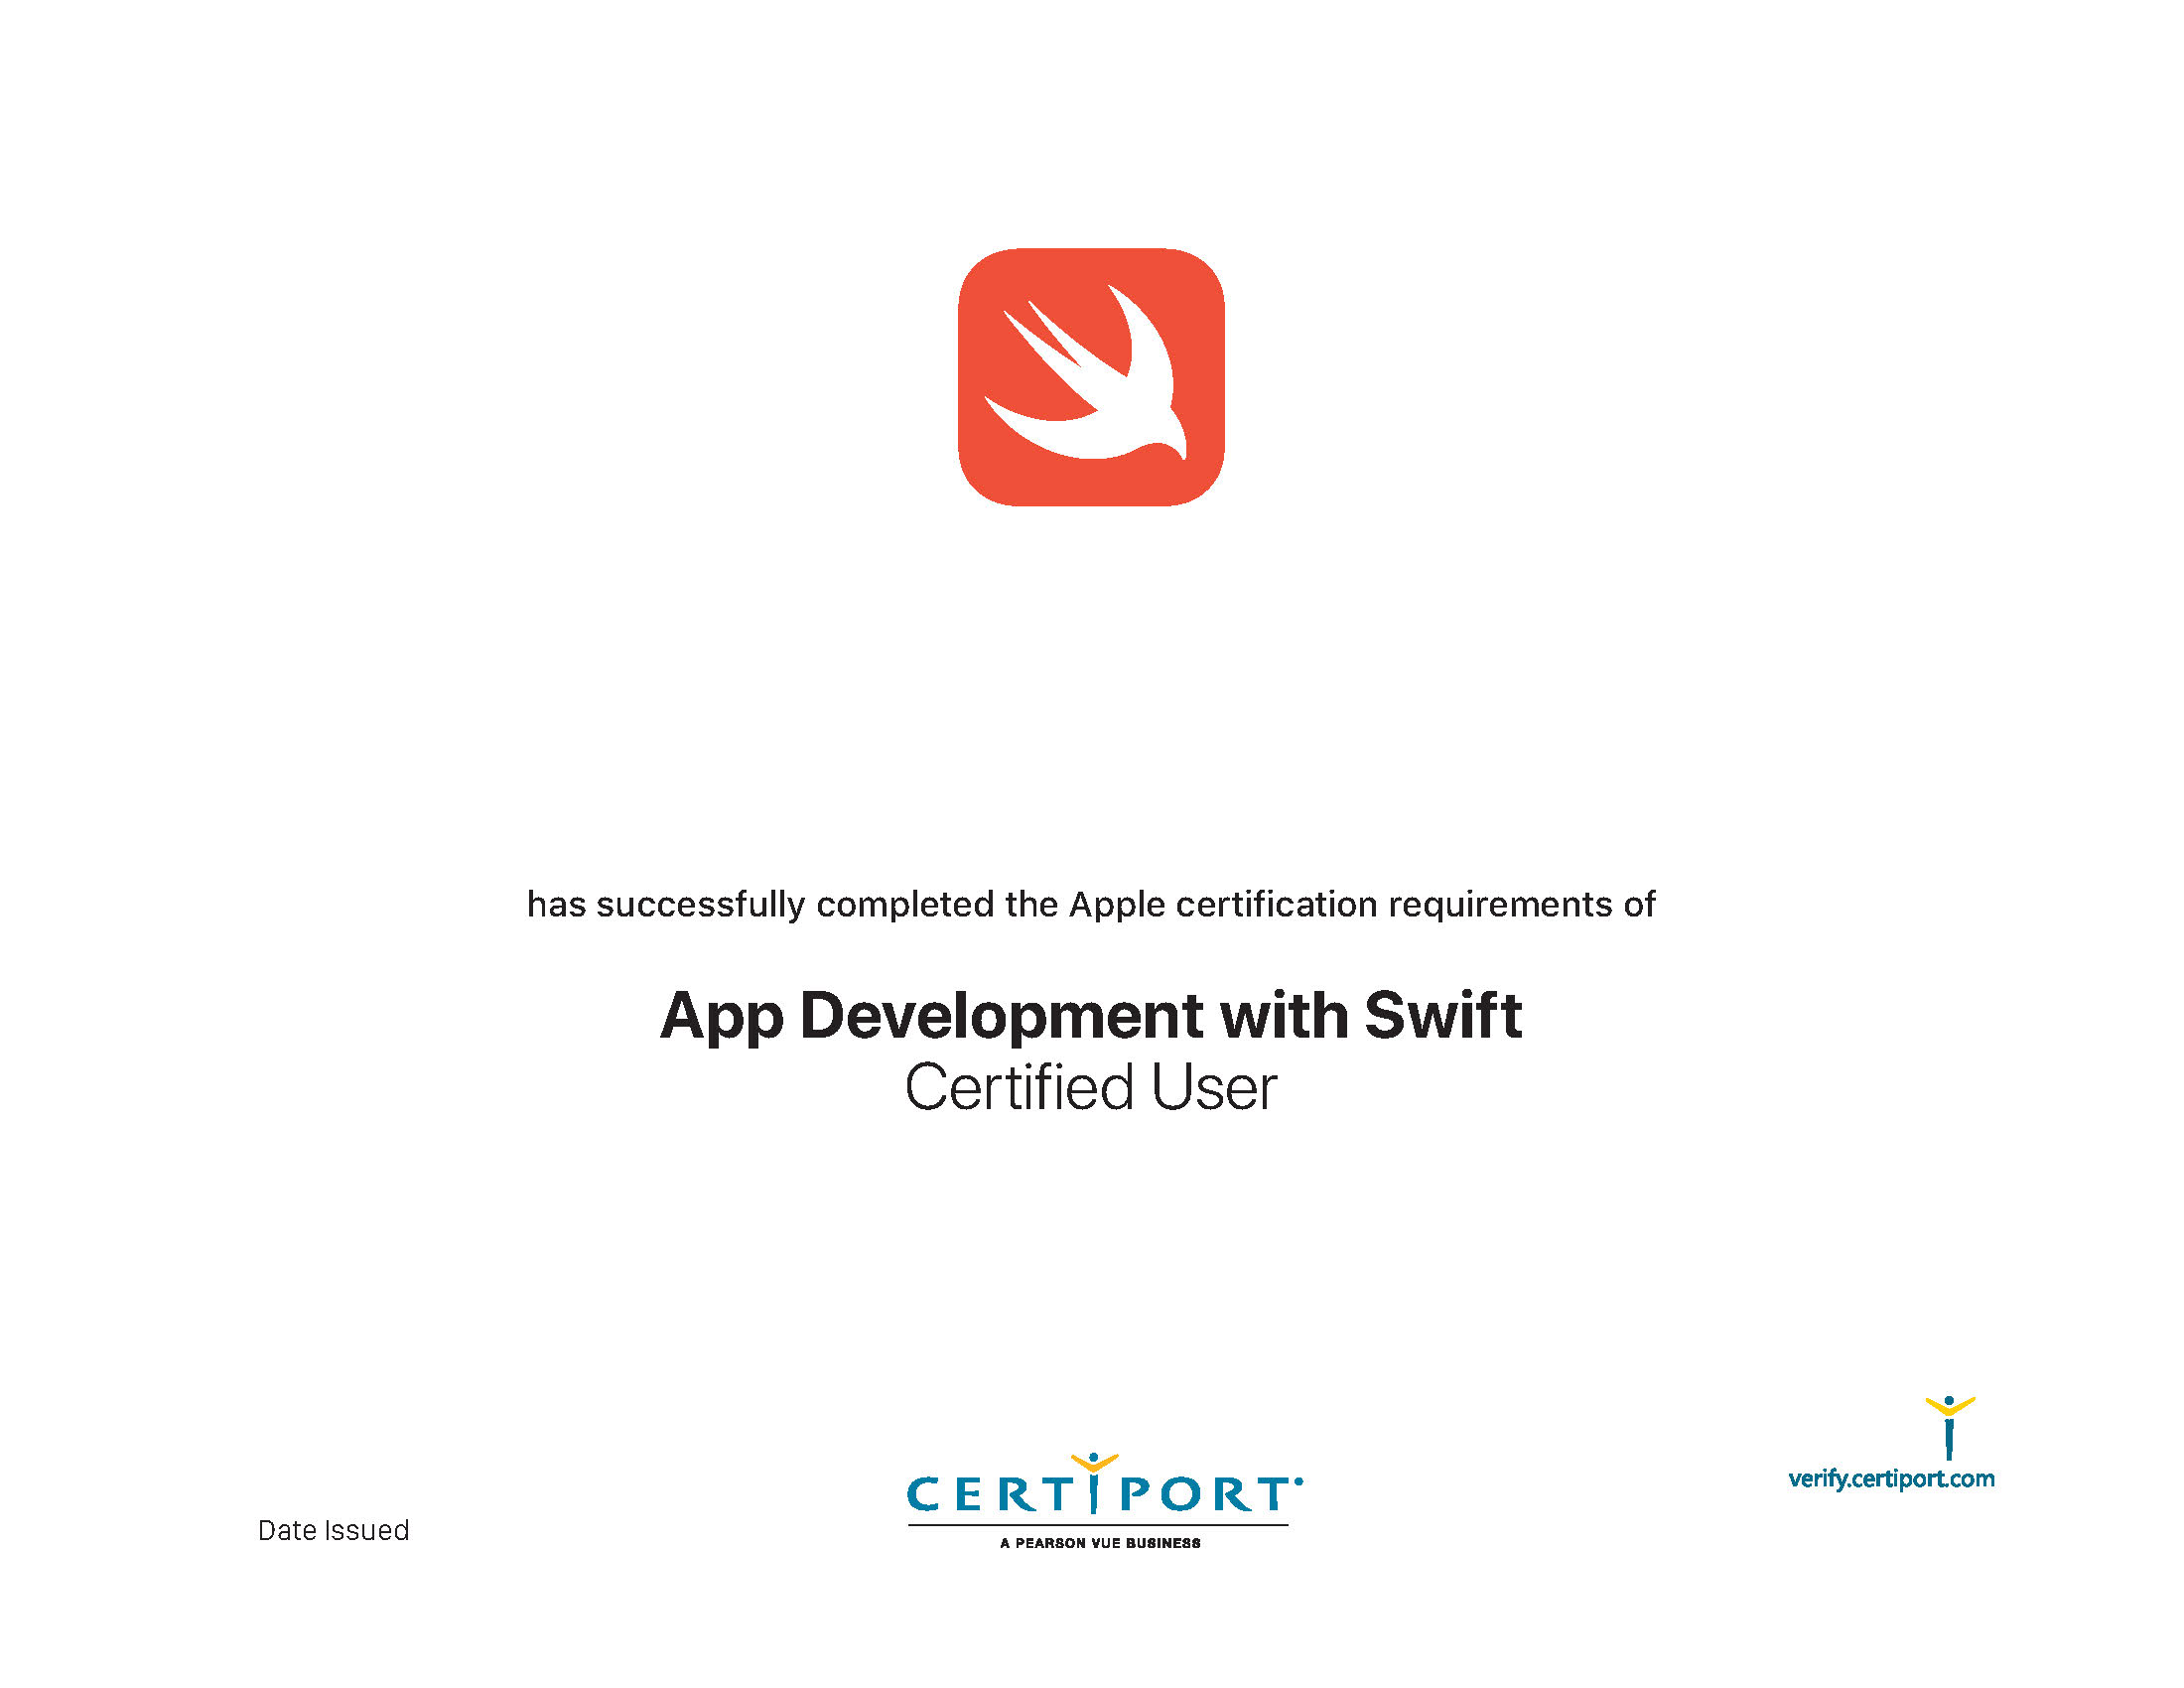The height and width of the screenshot is (1688, 2184).
Task: Click the 'Certified User' text
Action: [1091, 1088]
